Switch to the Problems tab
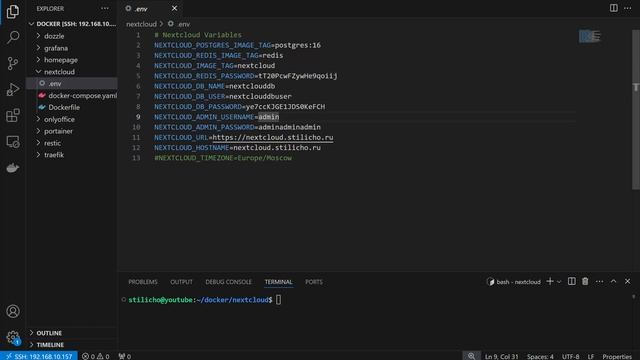 (x=143, y=282)
